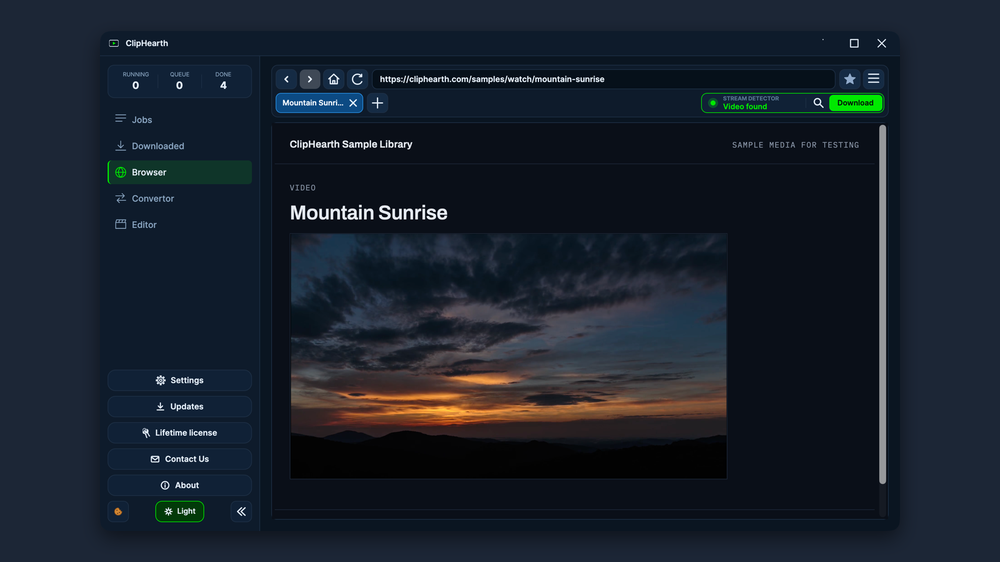1000x562 pixels.
Task: Open a new browser tab
Action: pyautogui.click(x=378, y=103)
